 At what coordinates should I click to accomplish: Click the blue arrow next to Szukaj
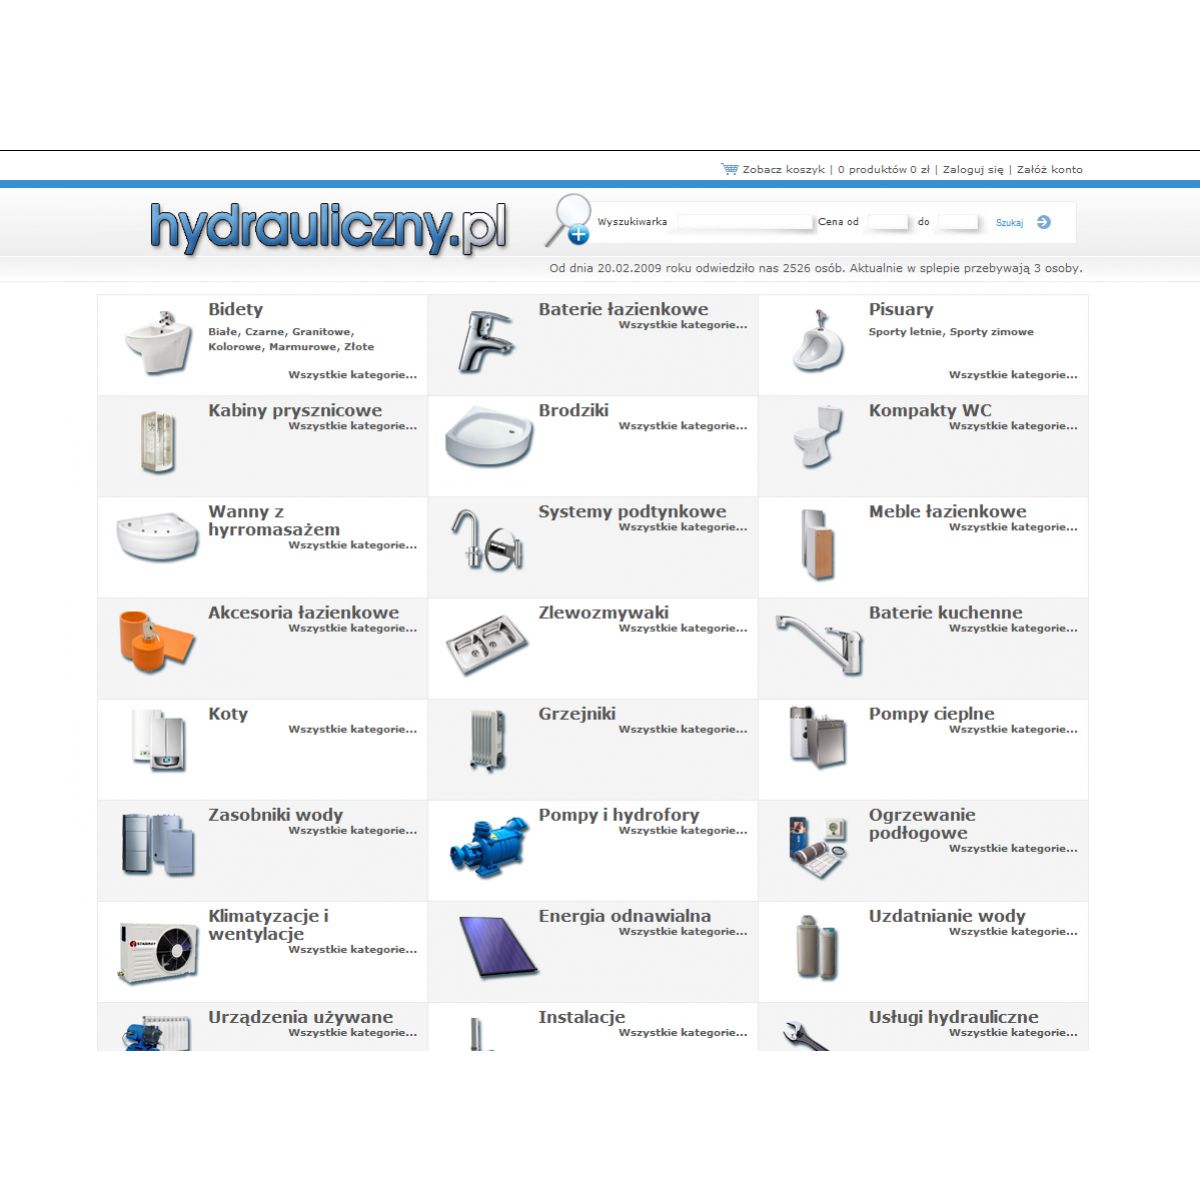[x=1044, y=222]
